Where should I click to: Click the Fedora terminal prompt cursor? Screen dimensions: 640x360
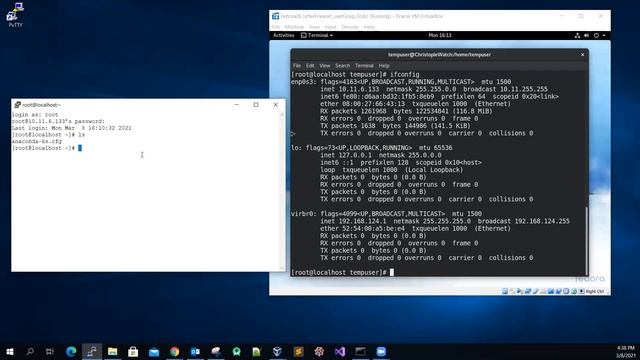(392, 272)
